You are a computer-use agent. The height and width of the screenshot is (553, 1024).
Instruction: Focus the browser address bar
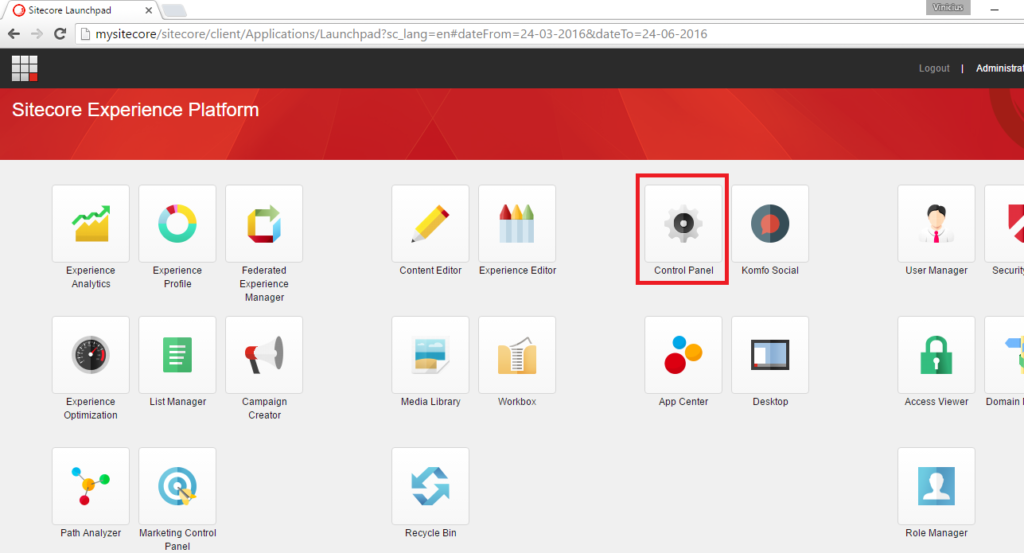click(x=549, y=34)
